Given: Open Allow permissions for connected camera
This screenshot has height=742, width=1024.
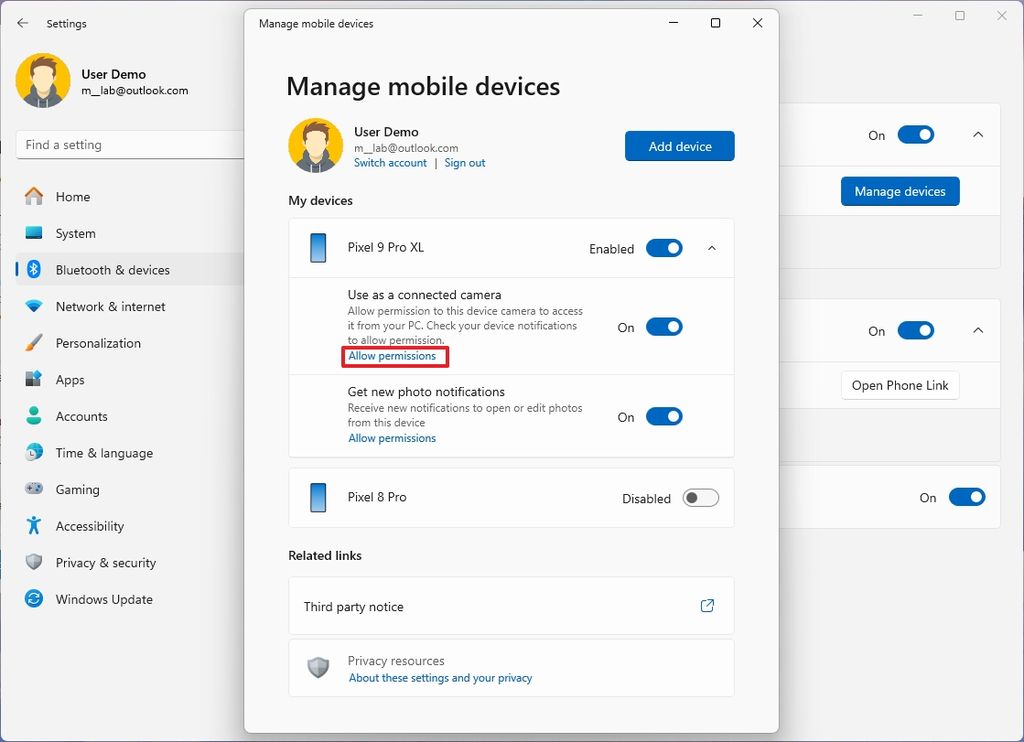Looking at the screenshot, I should coord(394,355).
